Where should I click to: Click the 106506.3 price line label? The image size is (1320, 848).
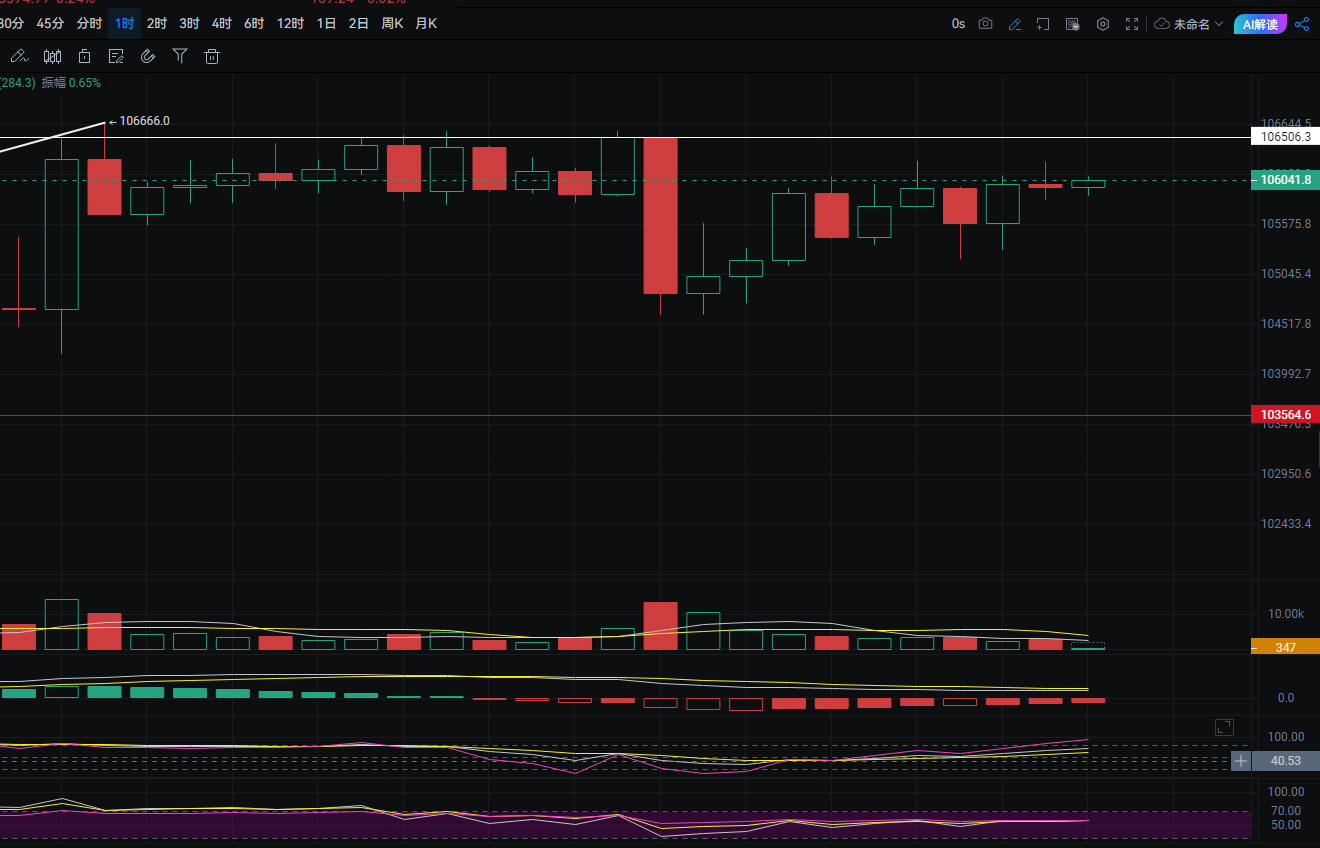point(1284,137)
